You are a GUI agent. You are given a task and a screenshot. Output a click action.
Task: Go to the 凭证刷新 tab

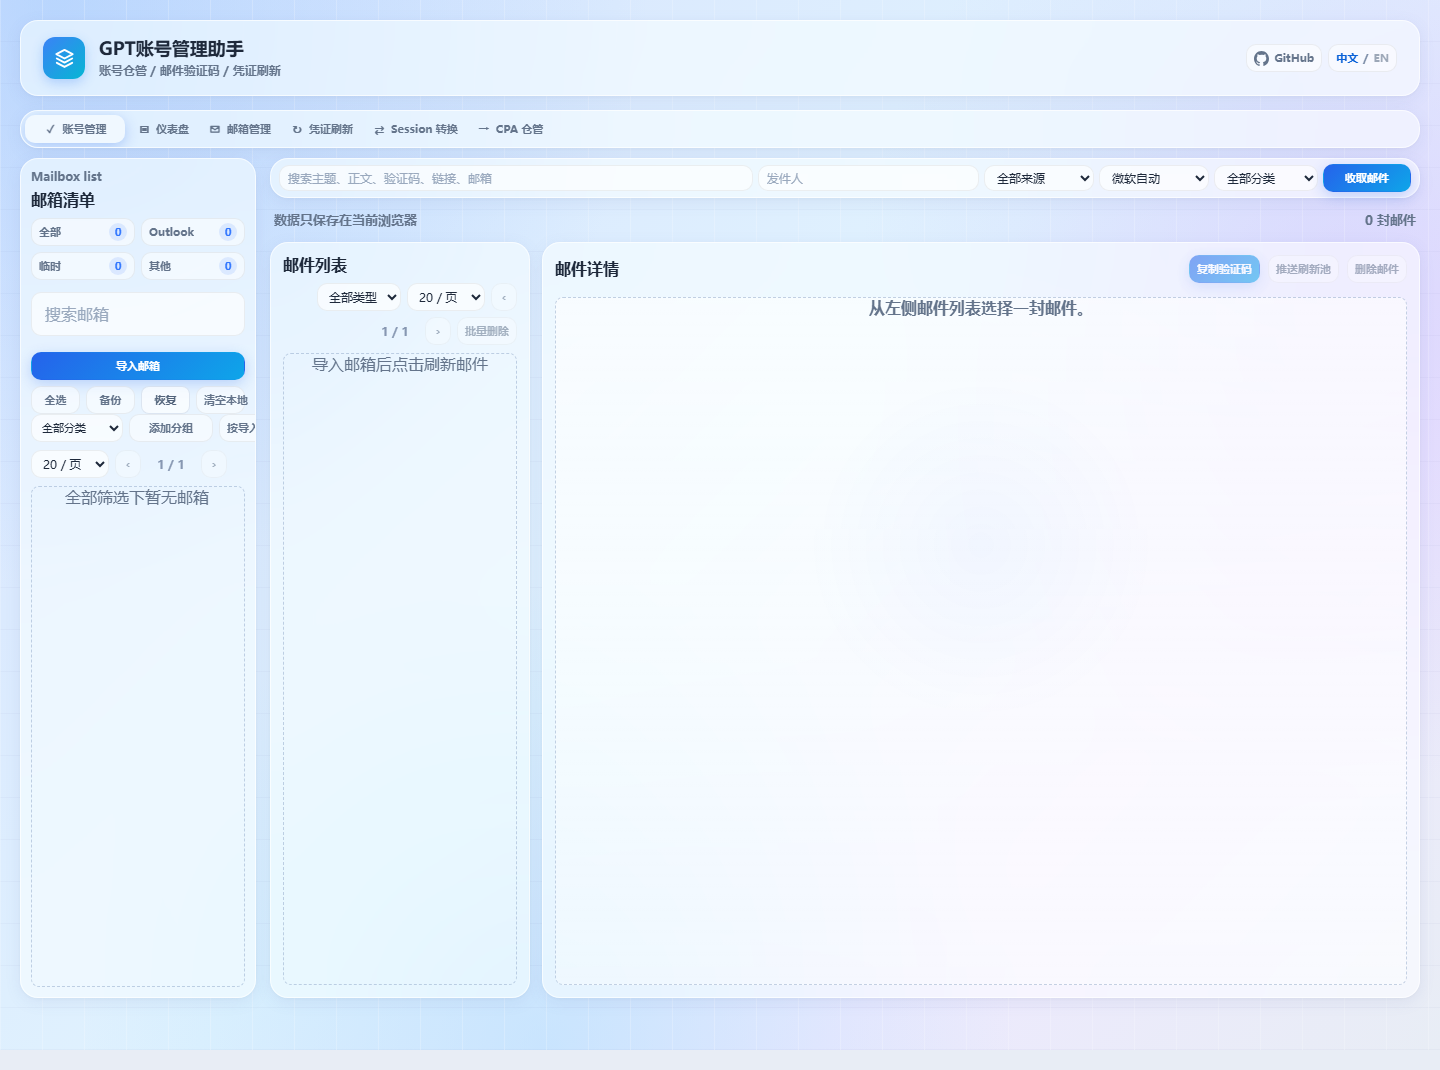coord(322,129)
